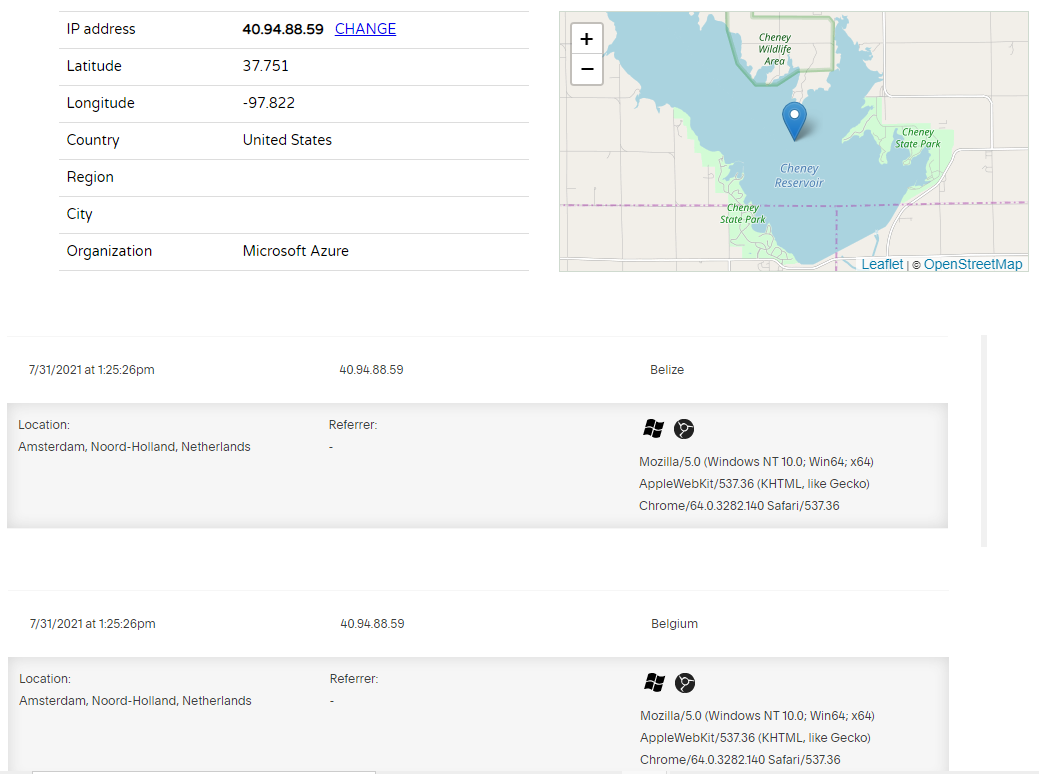Viewport: 1039px width, 774px height.
Task: Click the Cheney Wildlife Area label on the map
Action: pyautogui.click(x=775, y=49)
